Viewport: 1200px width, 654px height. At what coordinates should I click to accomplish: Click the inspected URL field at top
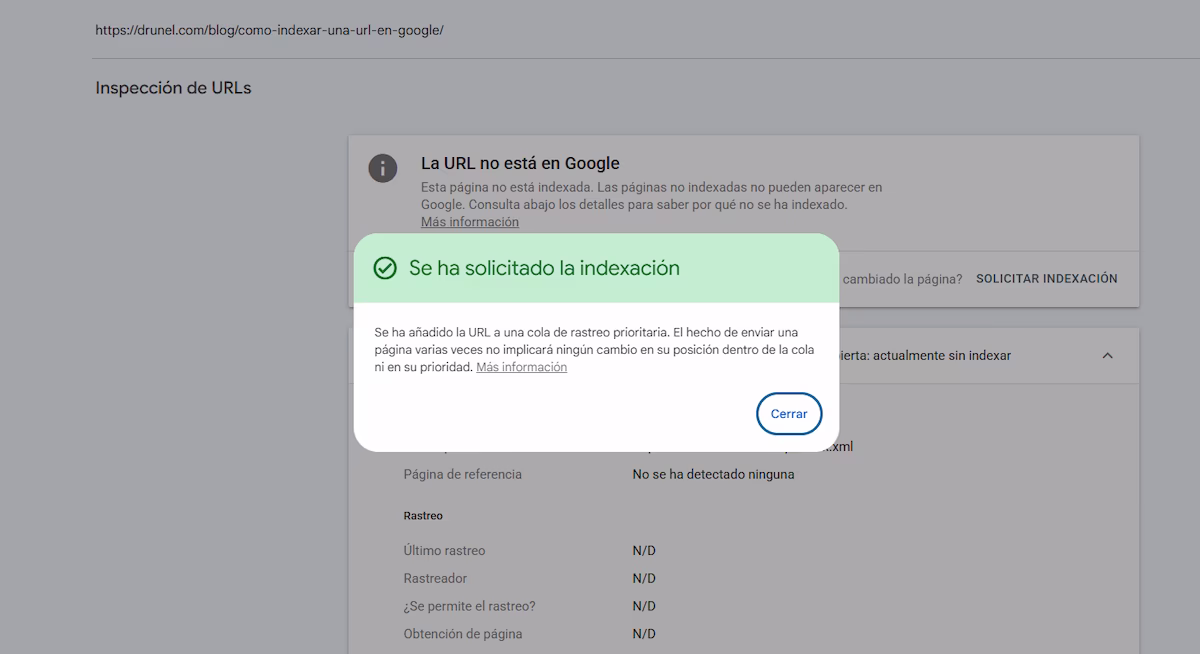pos(270,30)
